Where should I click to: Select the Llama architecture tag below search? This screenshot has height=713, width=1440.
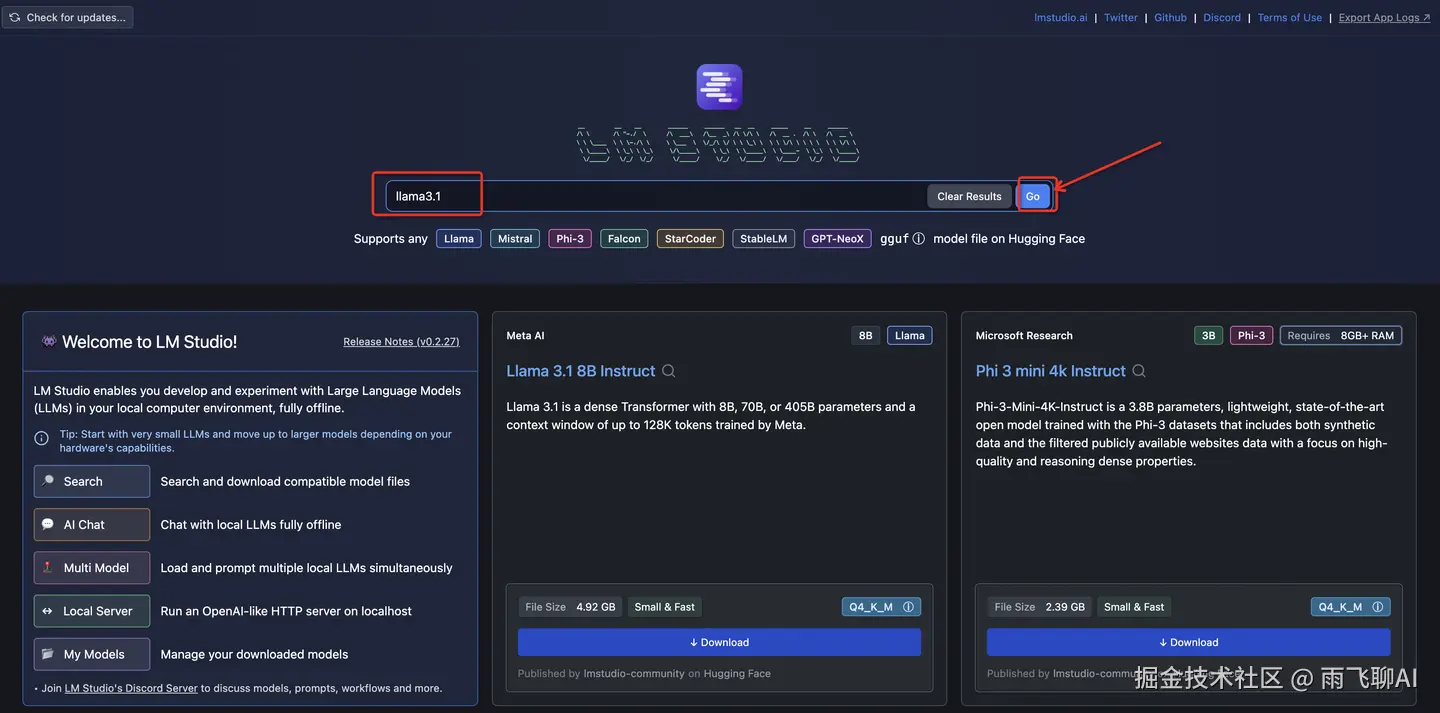[x=459, y=239]
